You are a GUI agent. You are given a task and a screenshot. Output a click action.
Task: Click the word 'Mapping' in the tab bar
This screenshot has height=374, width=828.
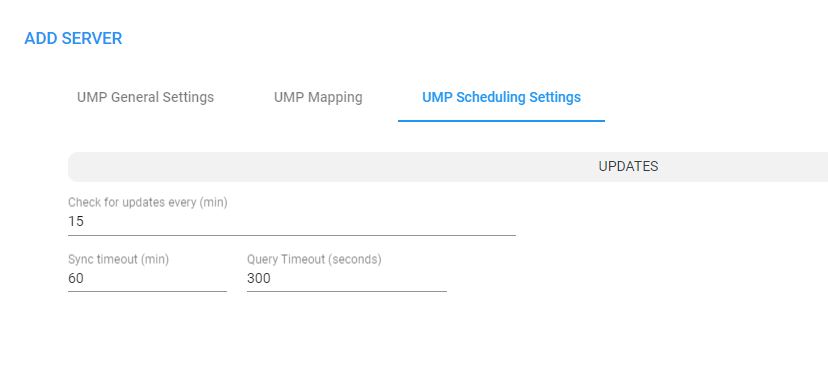pos(335,98)
